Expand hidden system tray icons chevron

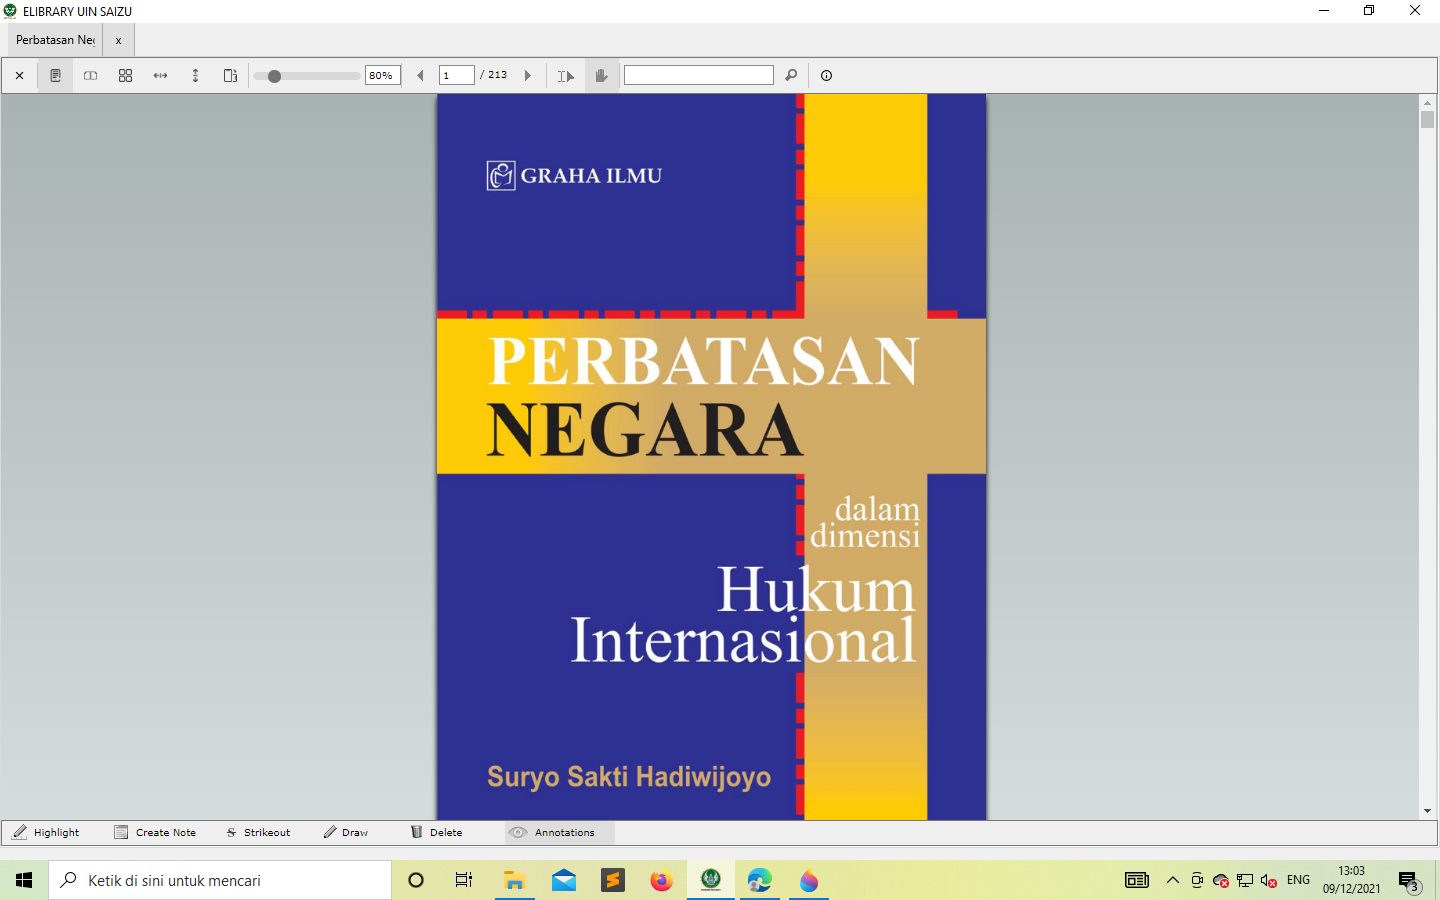click(x=1173, y=880)
